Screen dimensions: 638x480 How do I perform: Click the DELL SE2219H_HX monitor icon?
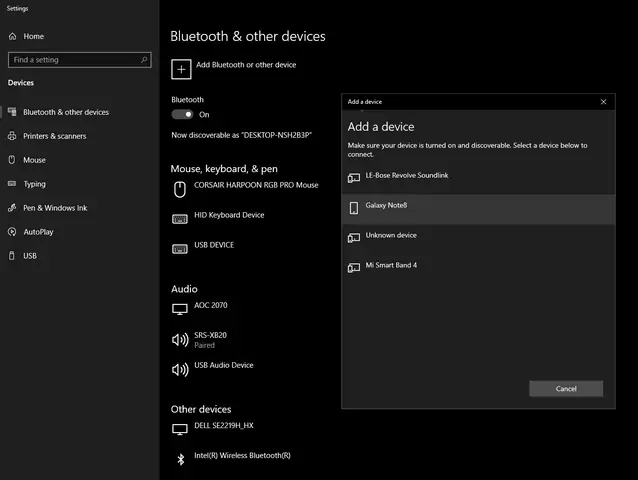click(180, 430)
